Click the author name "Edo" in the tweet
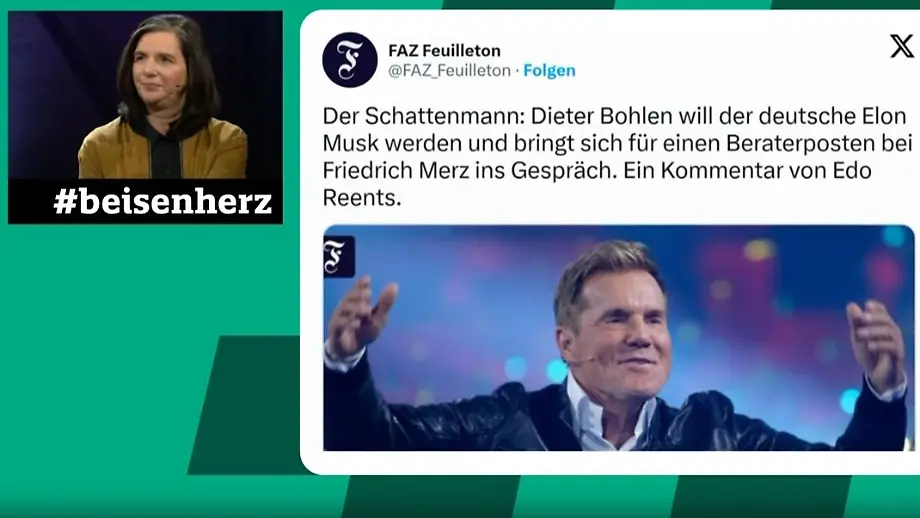 click(852, 171)
